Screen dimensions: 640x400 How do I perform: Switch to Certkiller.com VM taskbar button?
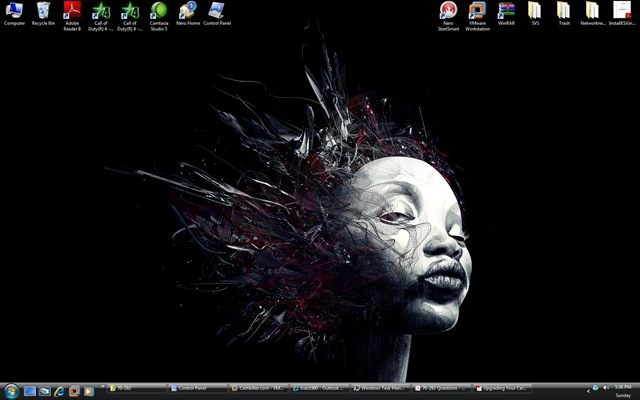(x=259, y=388)
